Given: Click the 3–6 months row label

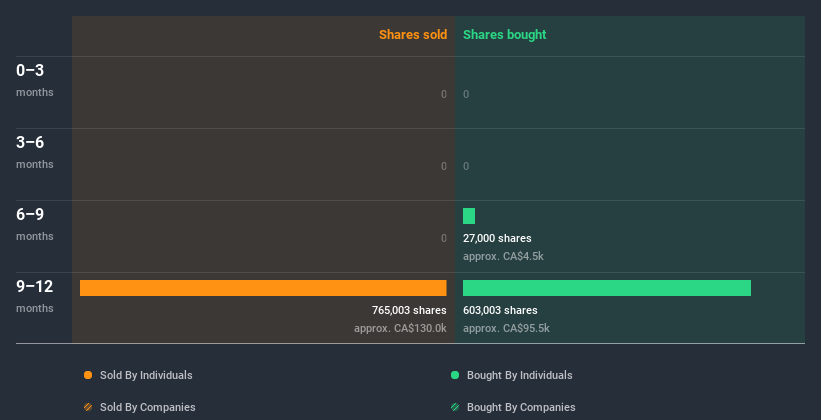Looking at the screenshot, I should [x=35, y=152].
